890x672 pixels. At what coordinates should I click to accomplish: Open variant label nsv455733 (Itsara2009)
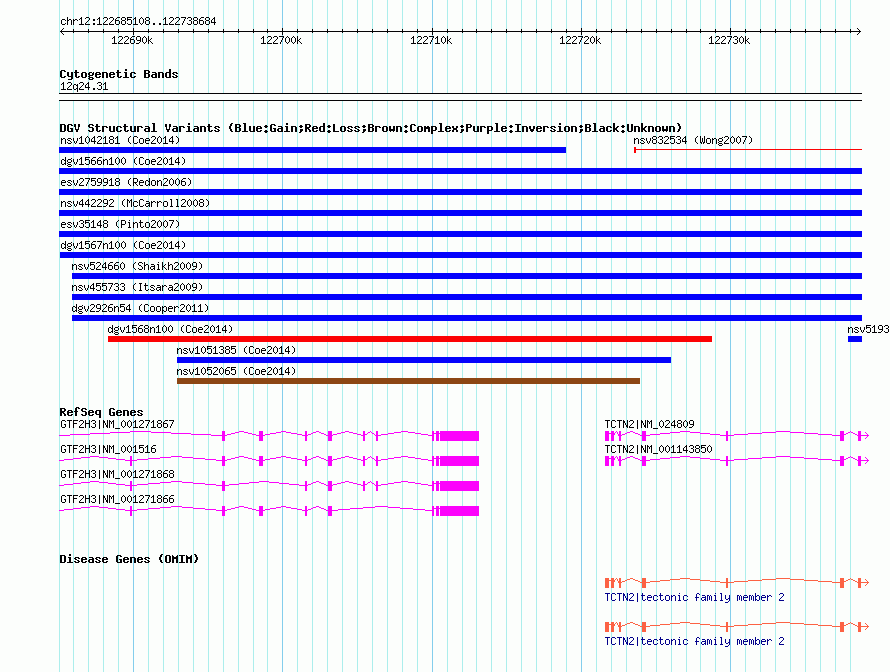coord(137,287)
